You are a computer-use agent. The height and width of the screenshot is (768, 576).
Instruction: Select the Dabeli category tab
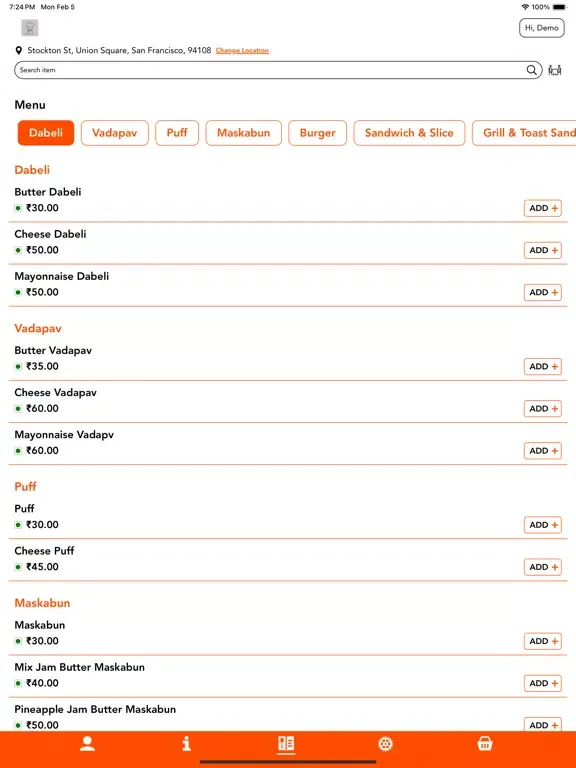[46, 133]
